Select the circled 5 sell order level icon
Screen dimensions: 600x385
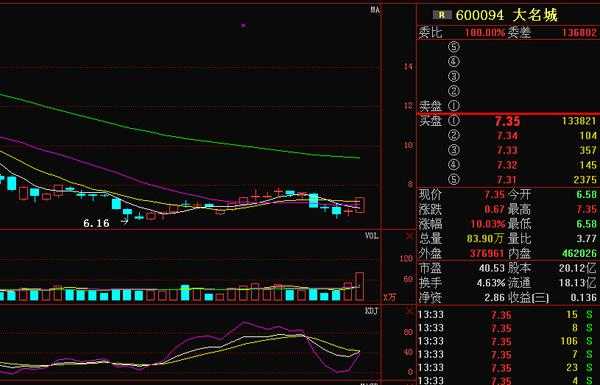click(x=453, y=47)
